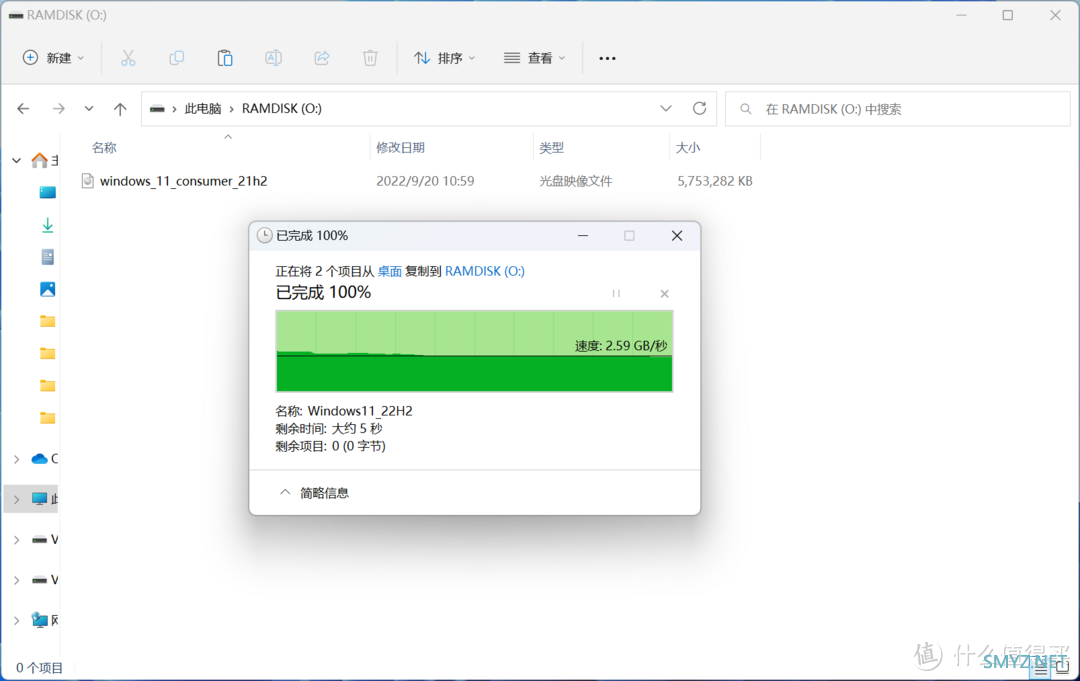Expand the OneDrive sidebar node
Viewport: 1080px width, 681px height.
17,459
